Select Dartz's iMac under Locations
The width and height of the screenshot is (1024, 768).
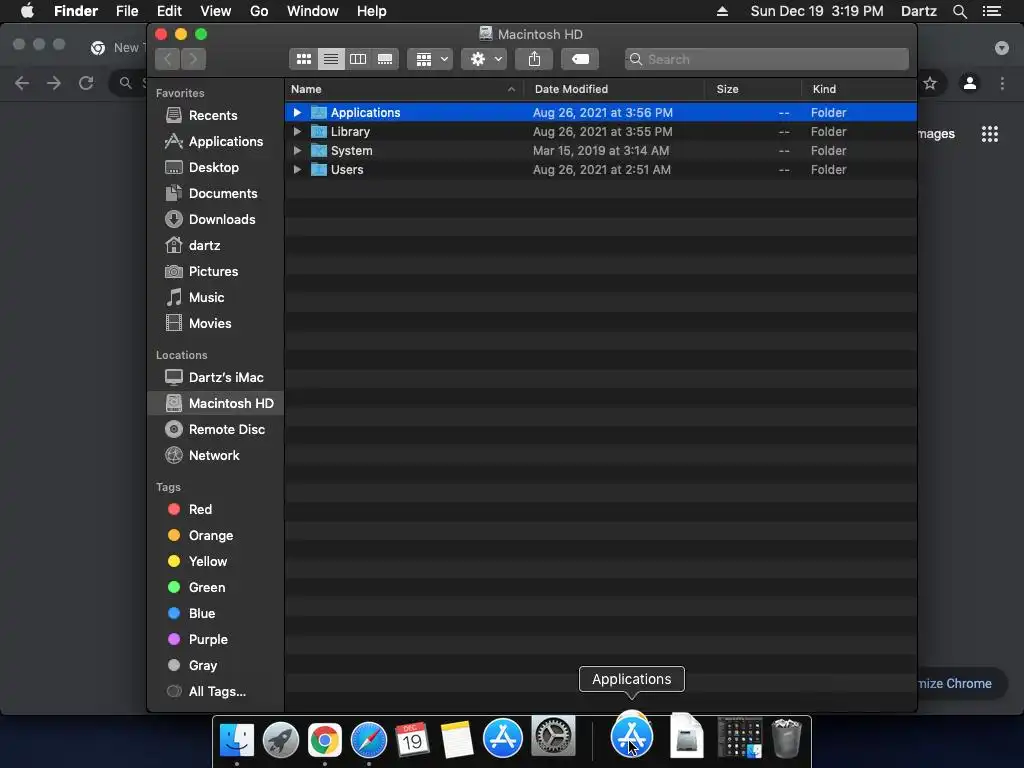[x=216, y=377]
